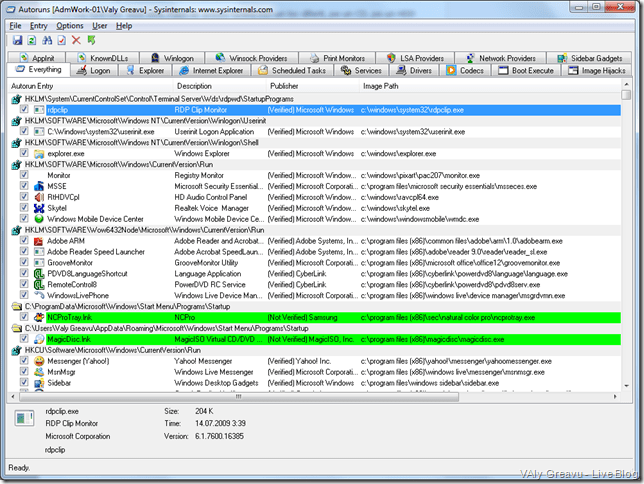
Task: Toggle the MagicDisc.lnk checkbox
Action: click(x=24, y=339)
